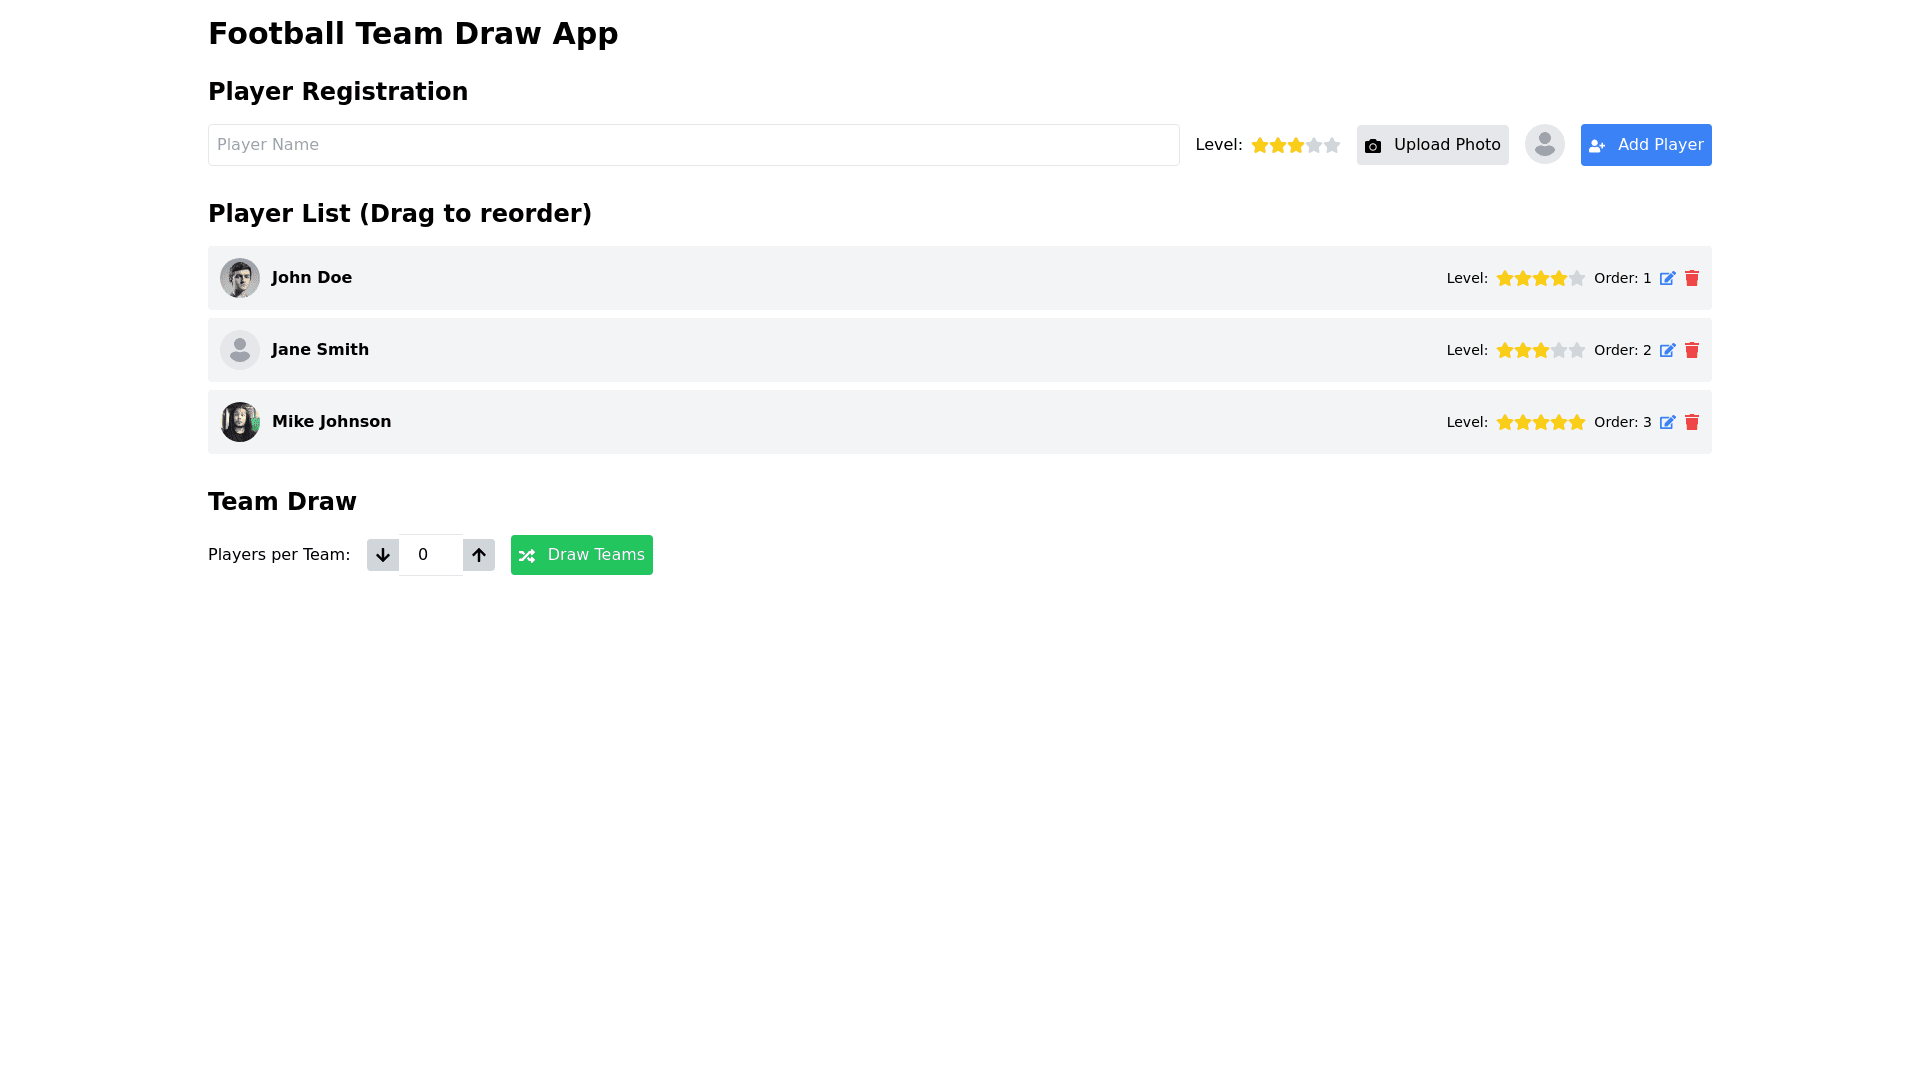Screen dimensions: 1920x1080
Task: Edit Jane Smith with pencil icon
Action: (x=1667, y=351)
